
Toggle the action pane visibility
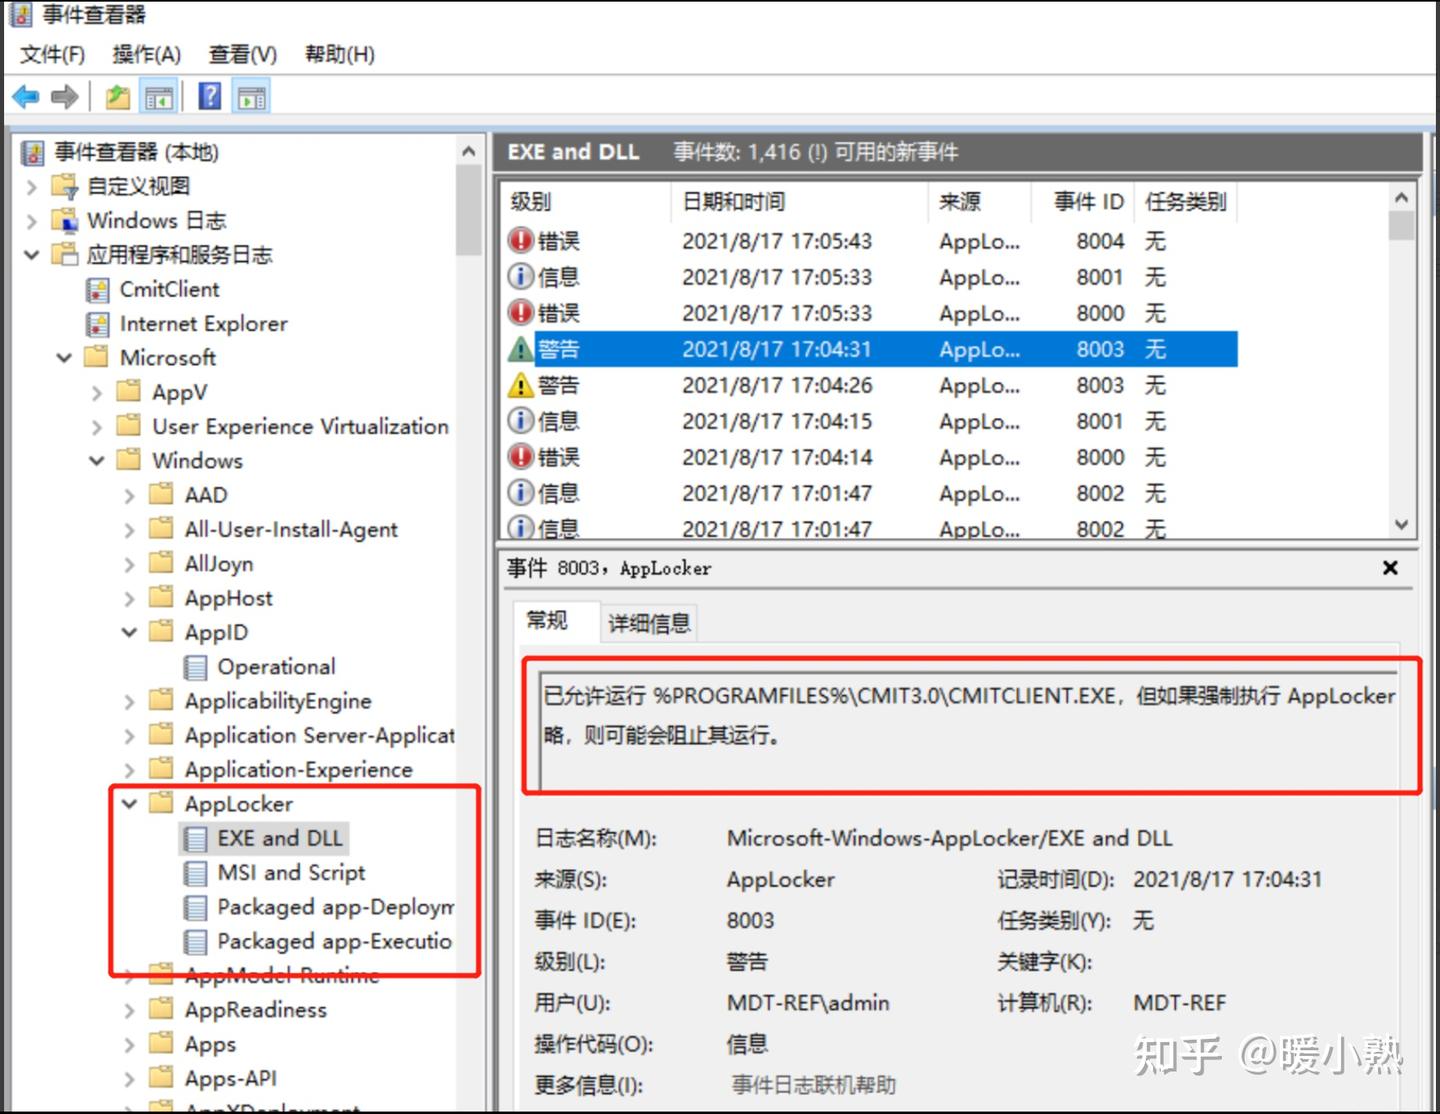coord(251,95)
